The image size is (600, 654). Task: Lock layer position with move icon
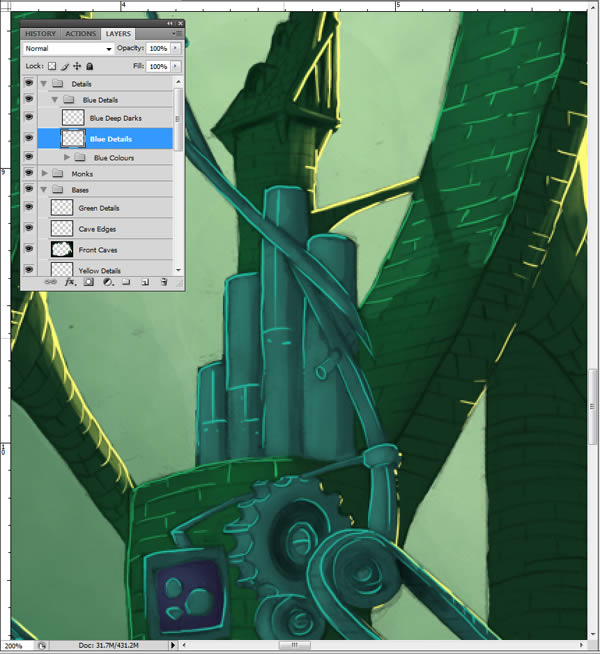pyautogui.click(x=77, y=66)
